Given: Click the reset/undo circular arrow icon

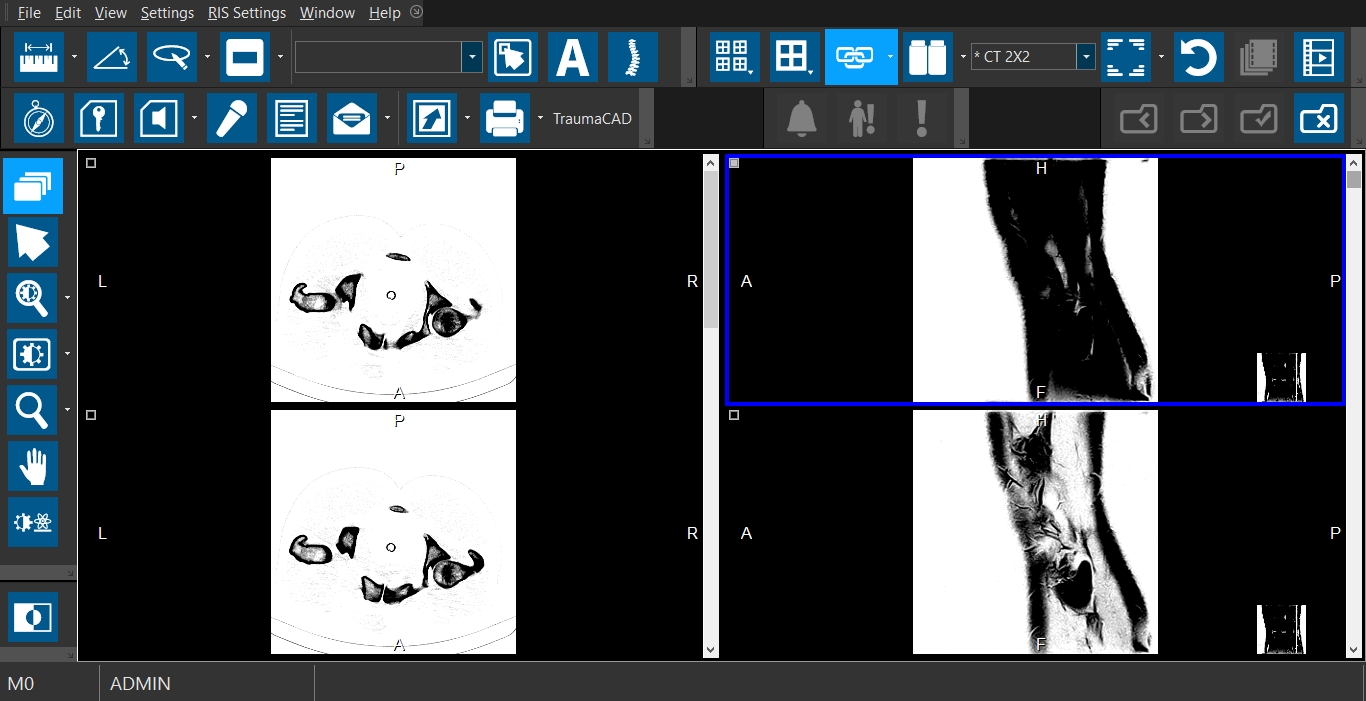Looking at the screenshot, I should pyautogui.click(x=1197, y=57).
